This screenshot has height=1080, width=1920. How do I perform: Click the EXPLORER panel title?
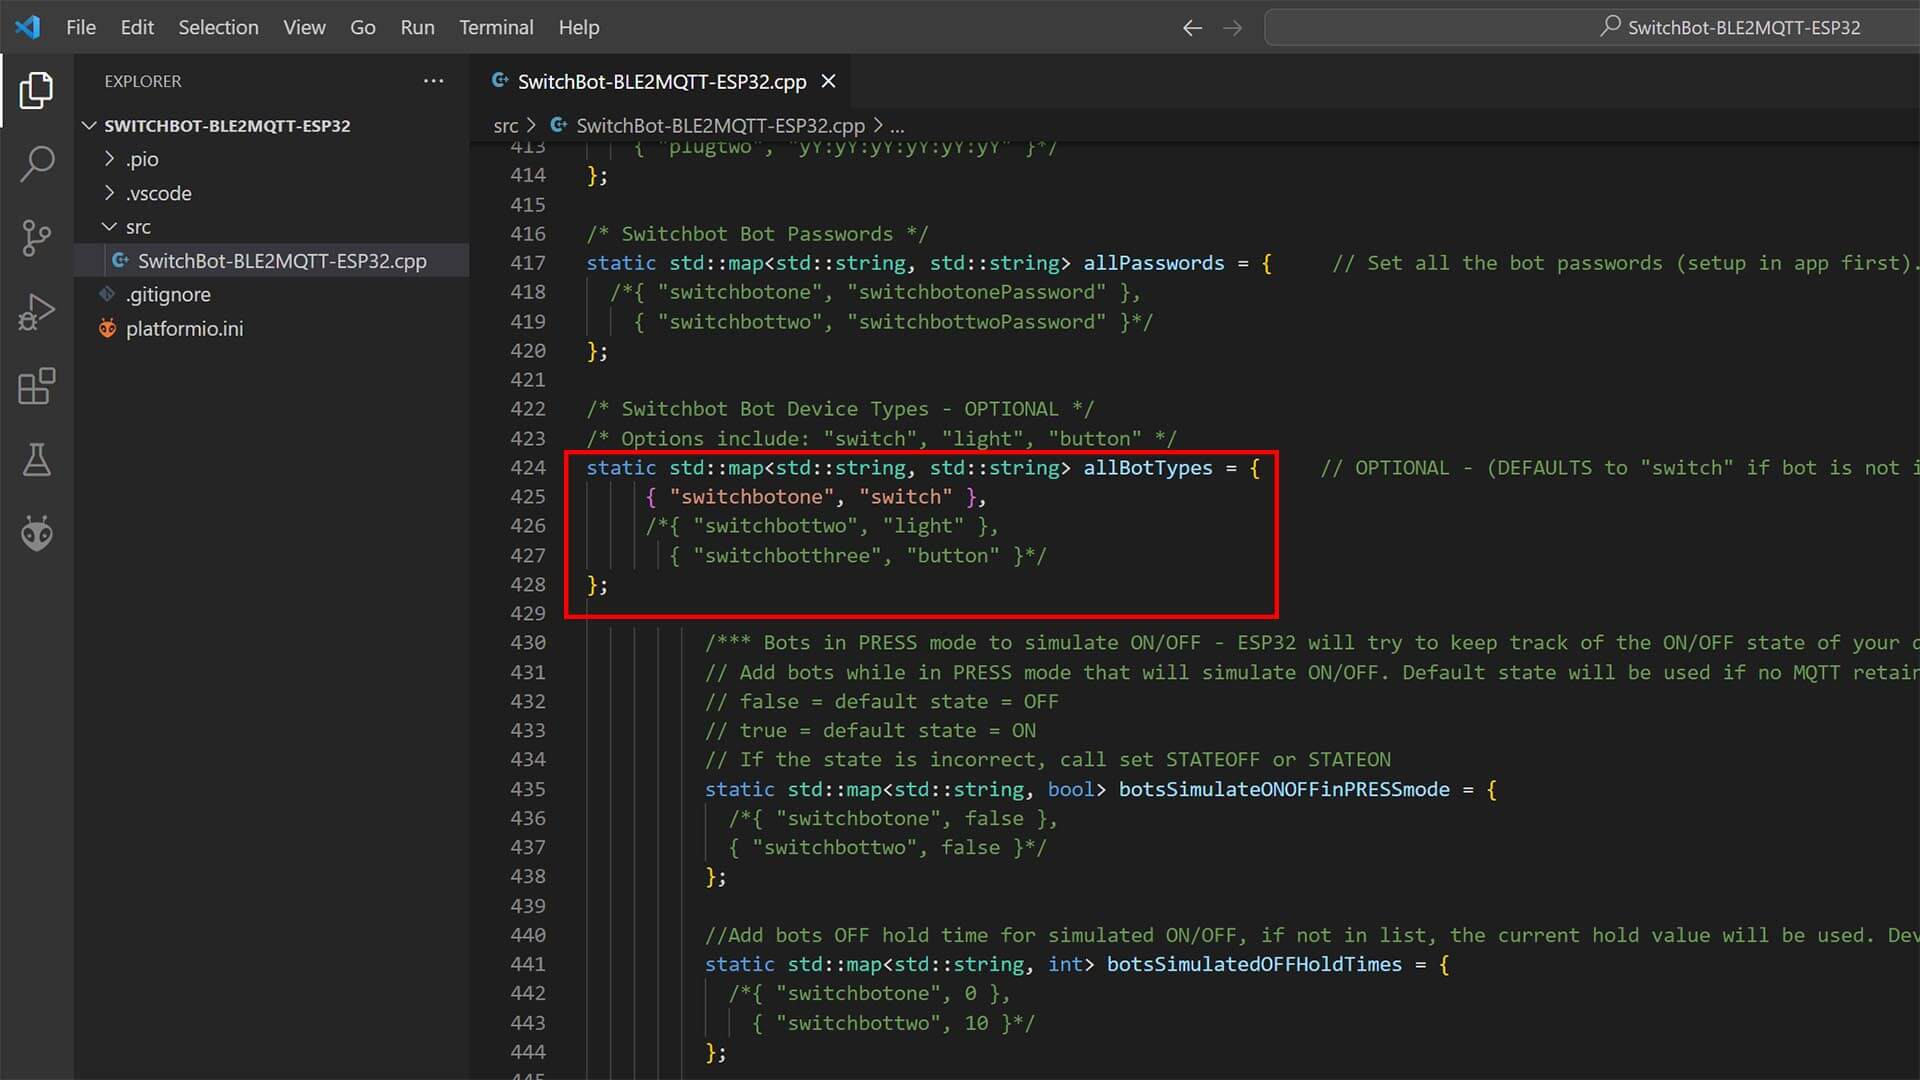point(143,81)
